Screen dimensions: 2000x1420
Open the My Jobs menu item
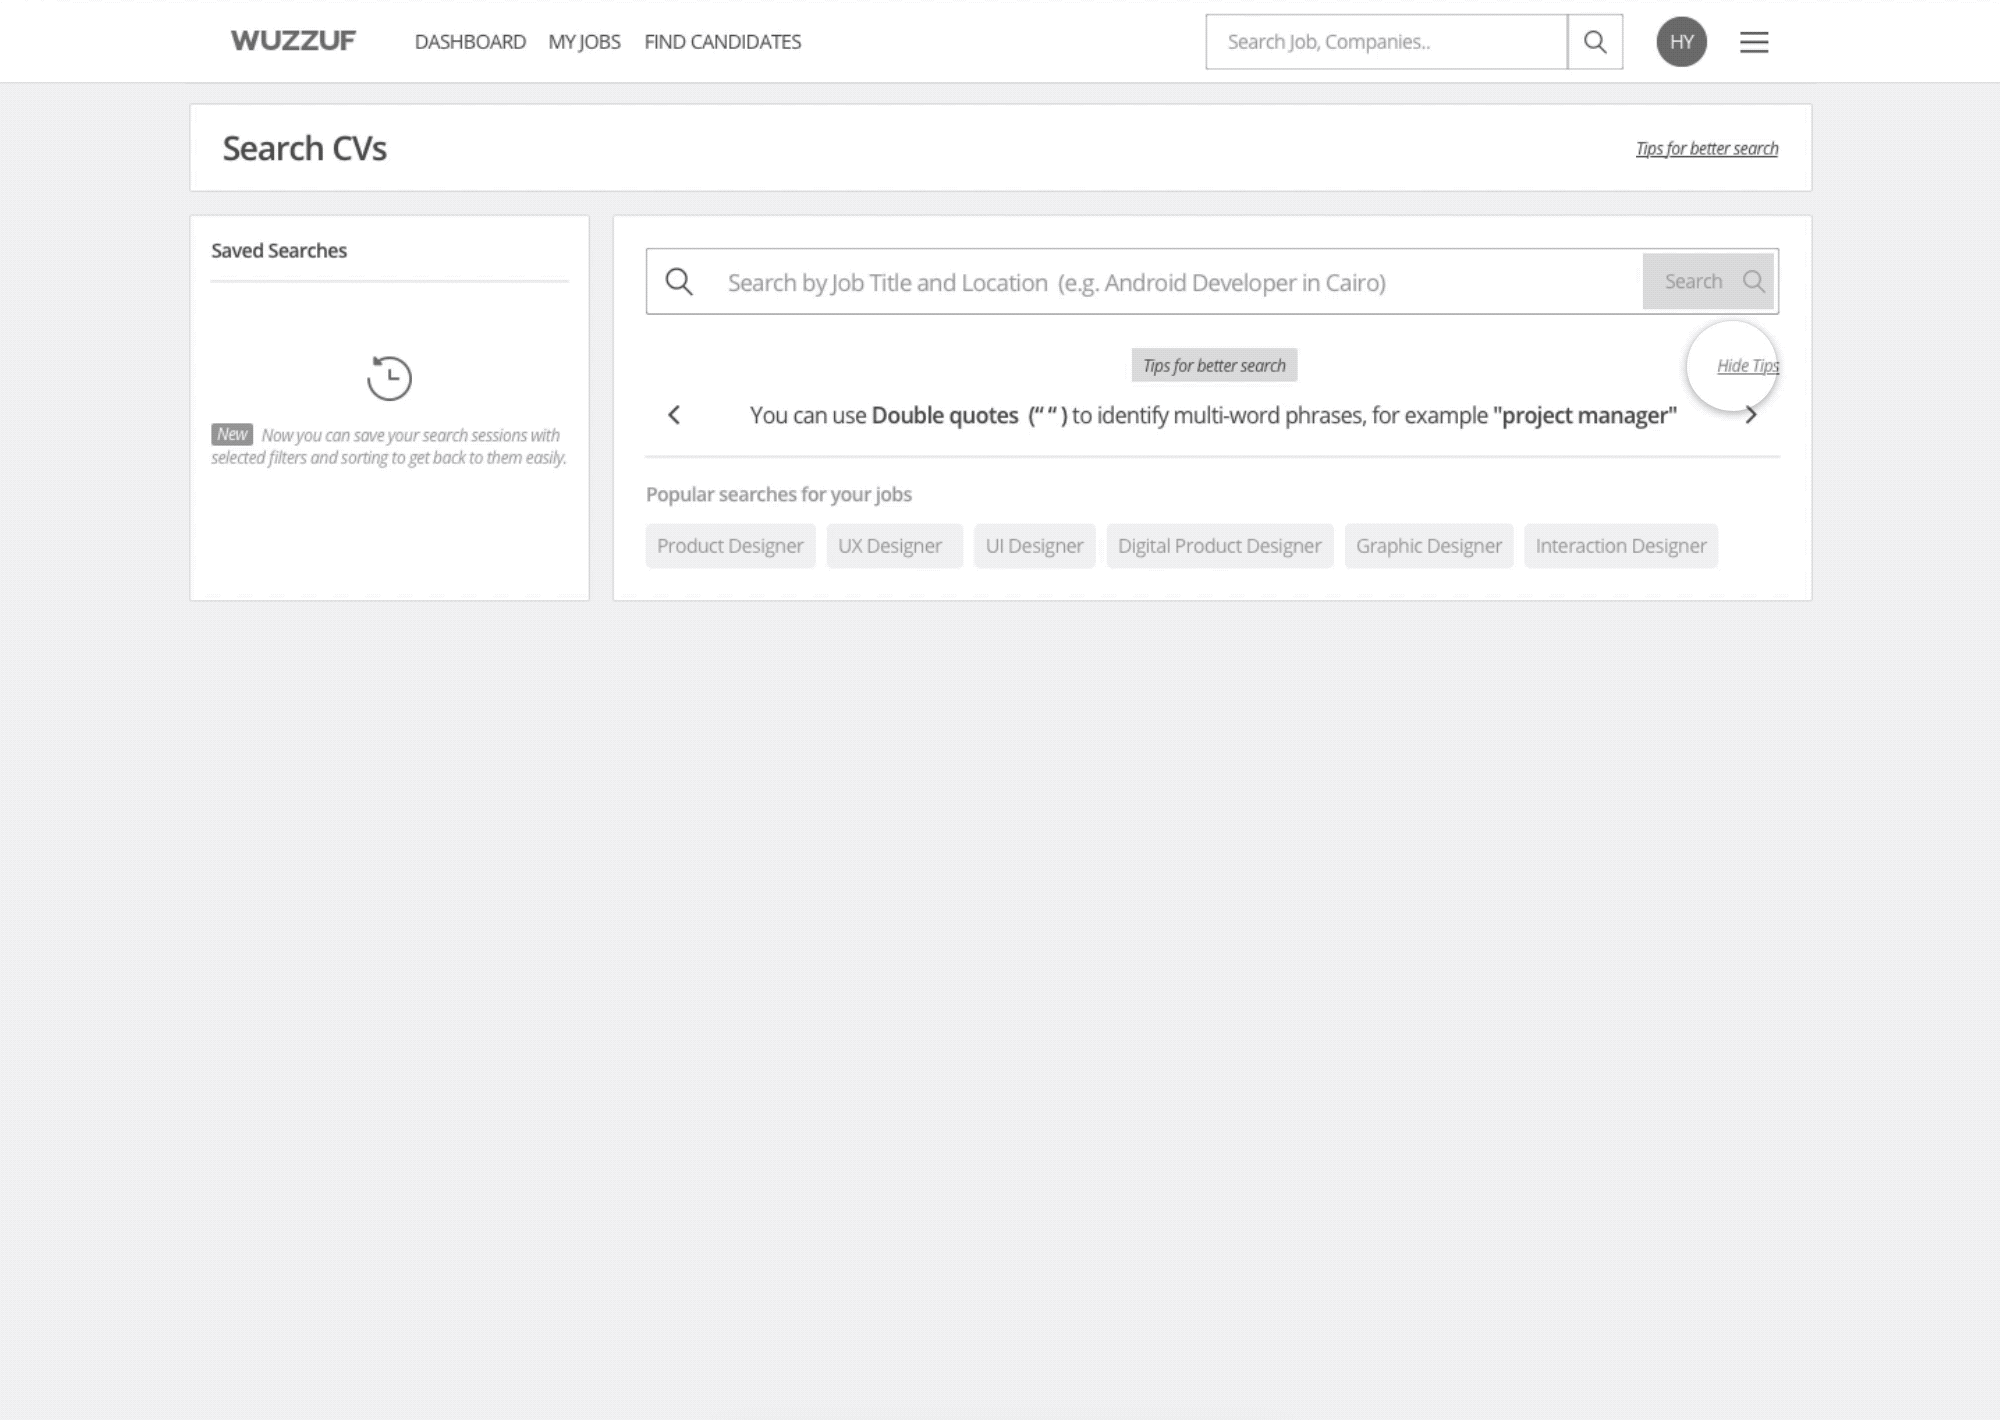(584, 42)
